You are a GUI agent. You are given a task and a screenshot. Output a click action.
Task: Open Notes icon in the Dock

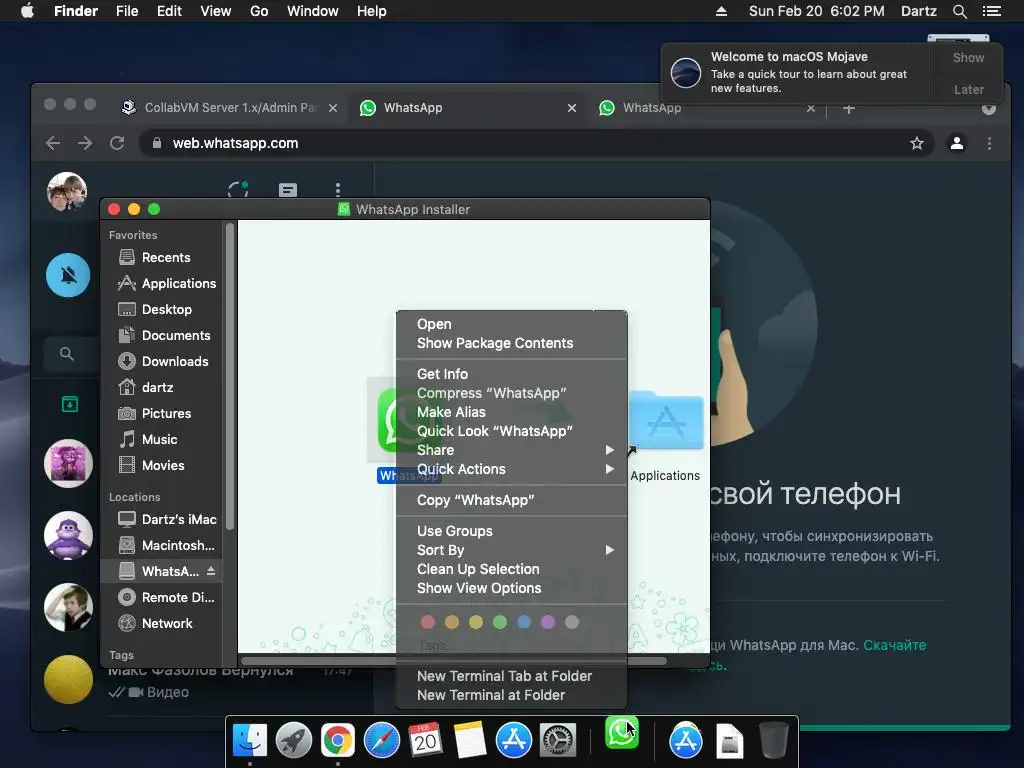click(x=470, y=741)
